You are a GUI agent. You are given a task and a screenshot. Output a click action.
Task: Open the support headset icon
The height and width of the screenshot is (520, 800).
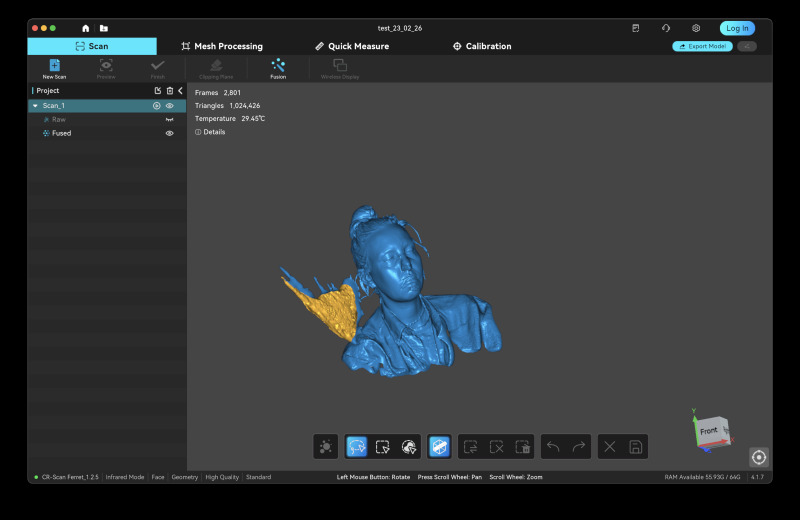[666, 28]
